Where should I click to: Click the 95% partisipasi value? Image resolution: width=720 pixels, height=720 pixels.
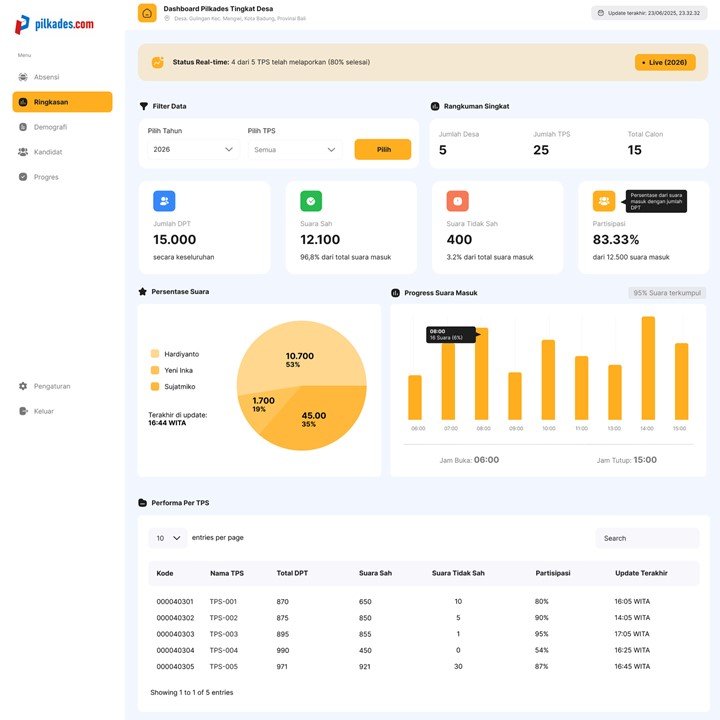541,634
